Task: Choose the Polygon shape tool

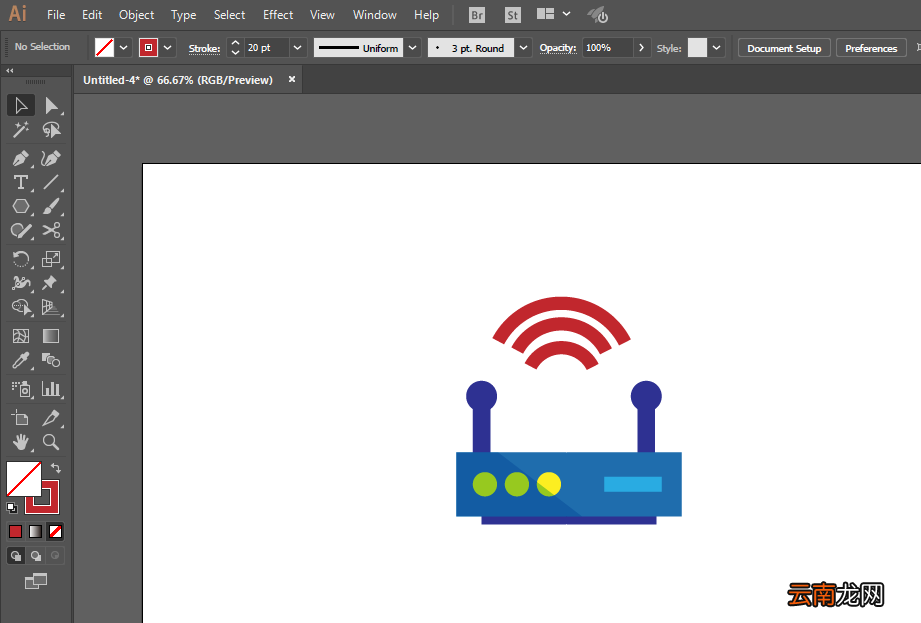Action: (21, 207)
